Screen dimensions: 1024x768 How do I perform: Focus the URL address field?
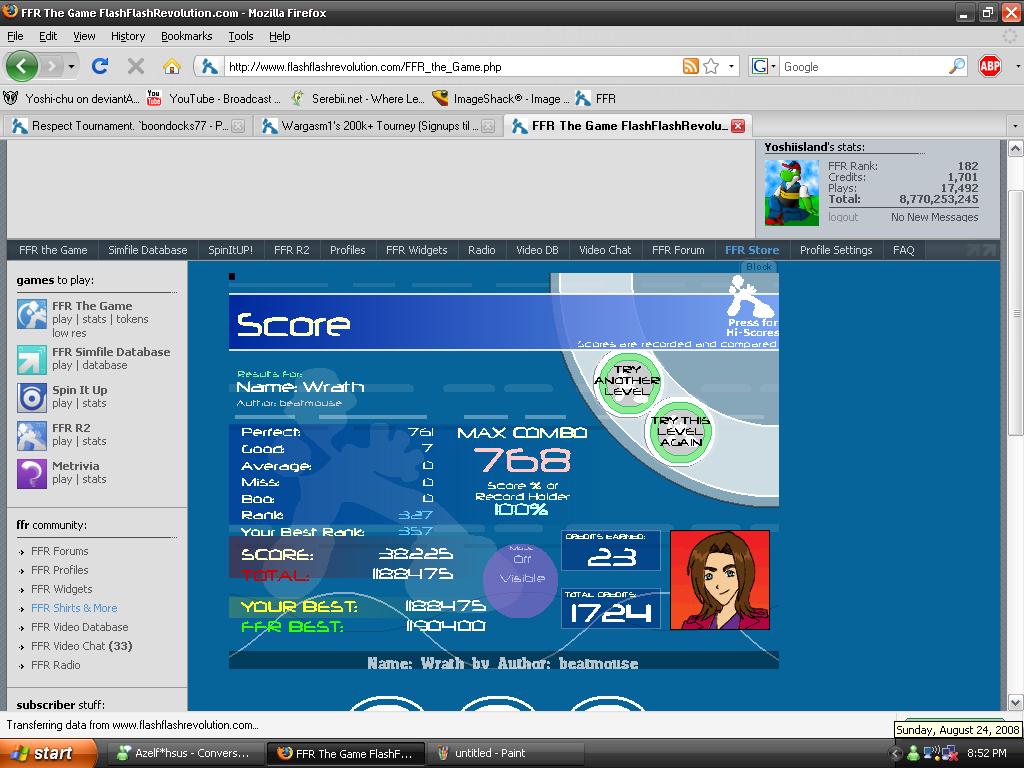(452, 66)
